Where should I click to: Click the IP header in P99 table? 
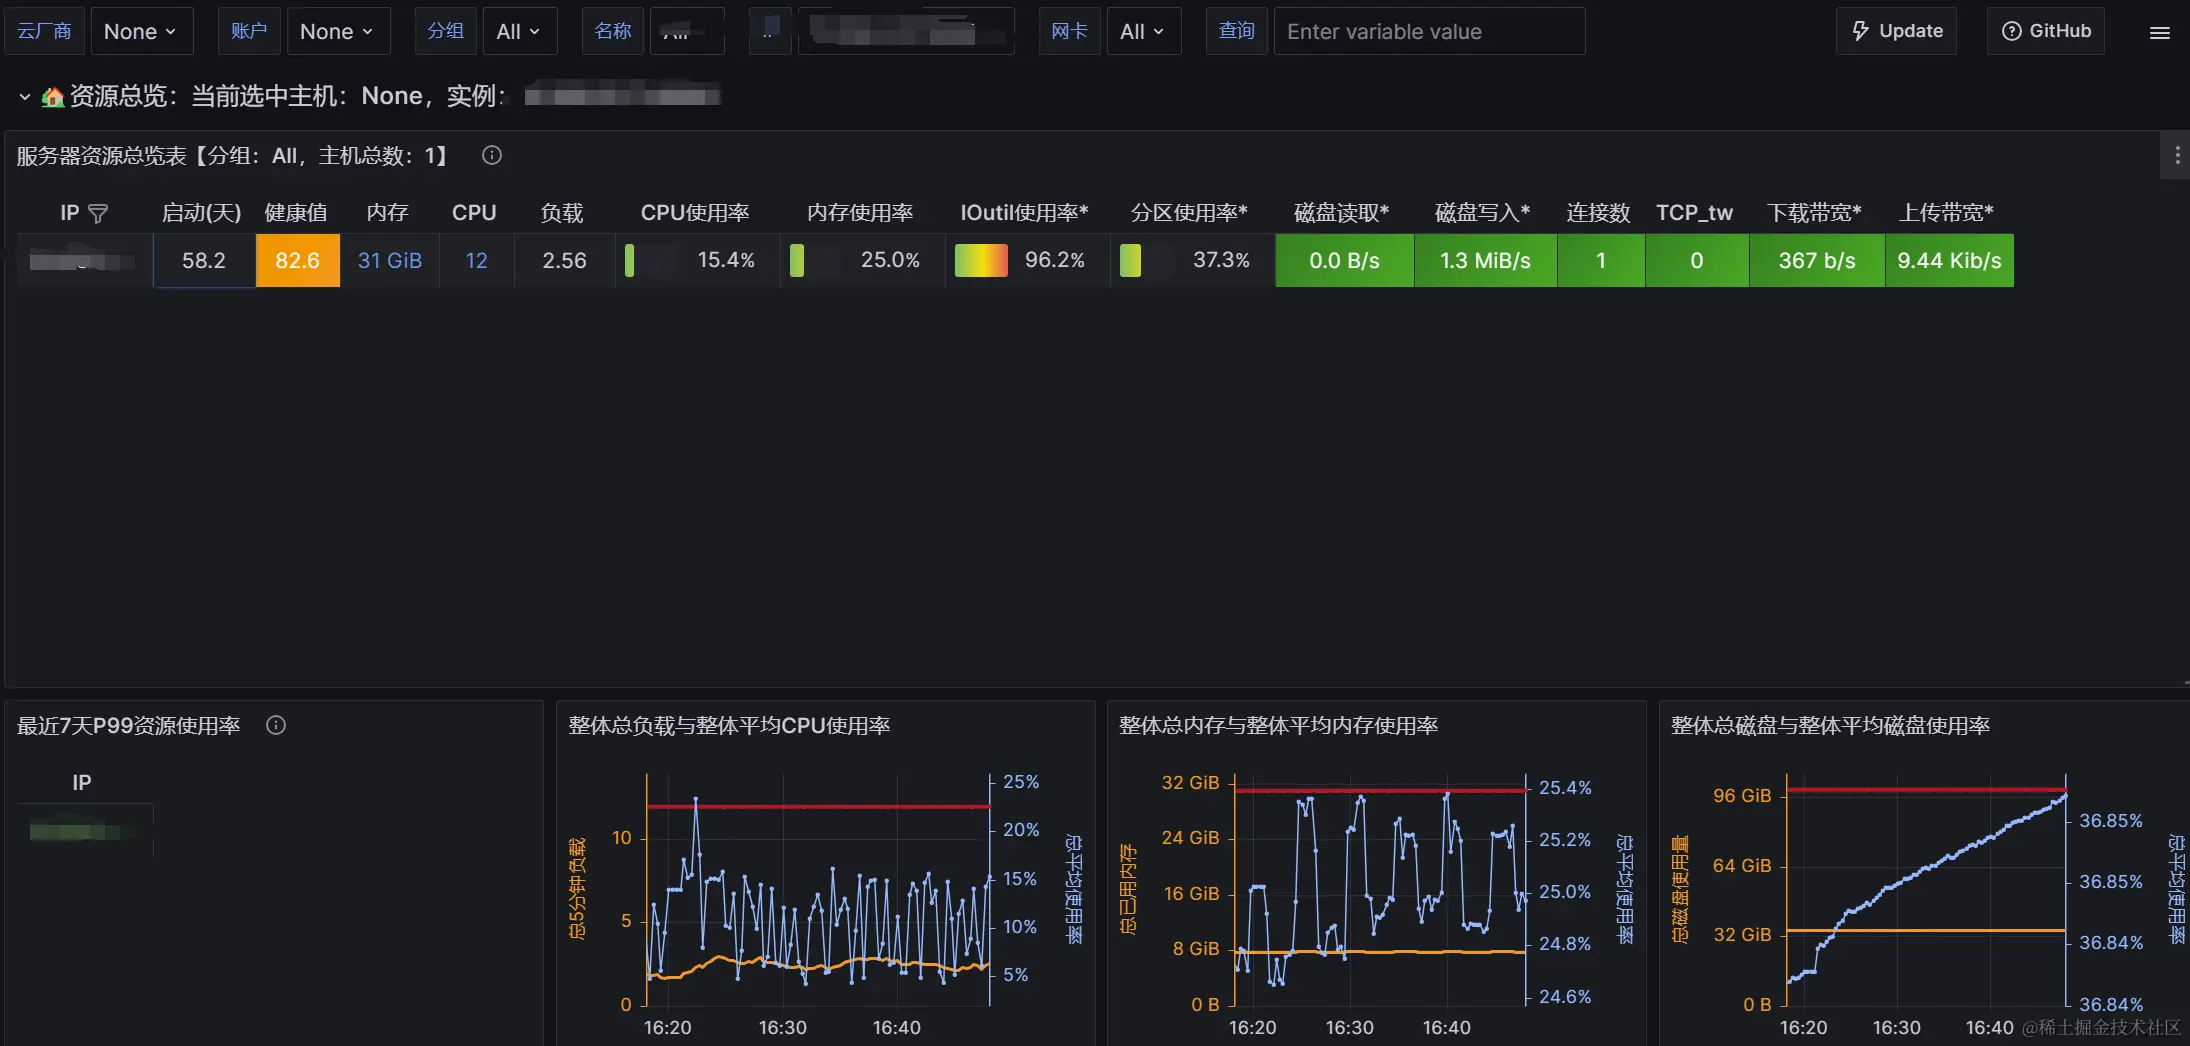click(82, 782)
